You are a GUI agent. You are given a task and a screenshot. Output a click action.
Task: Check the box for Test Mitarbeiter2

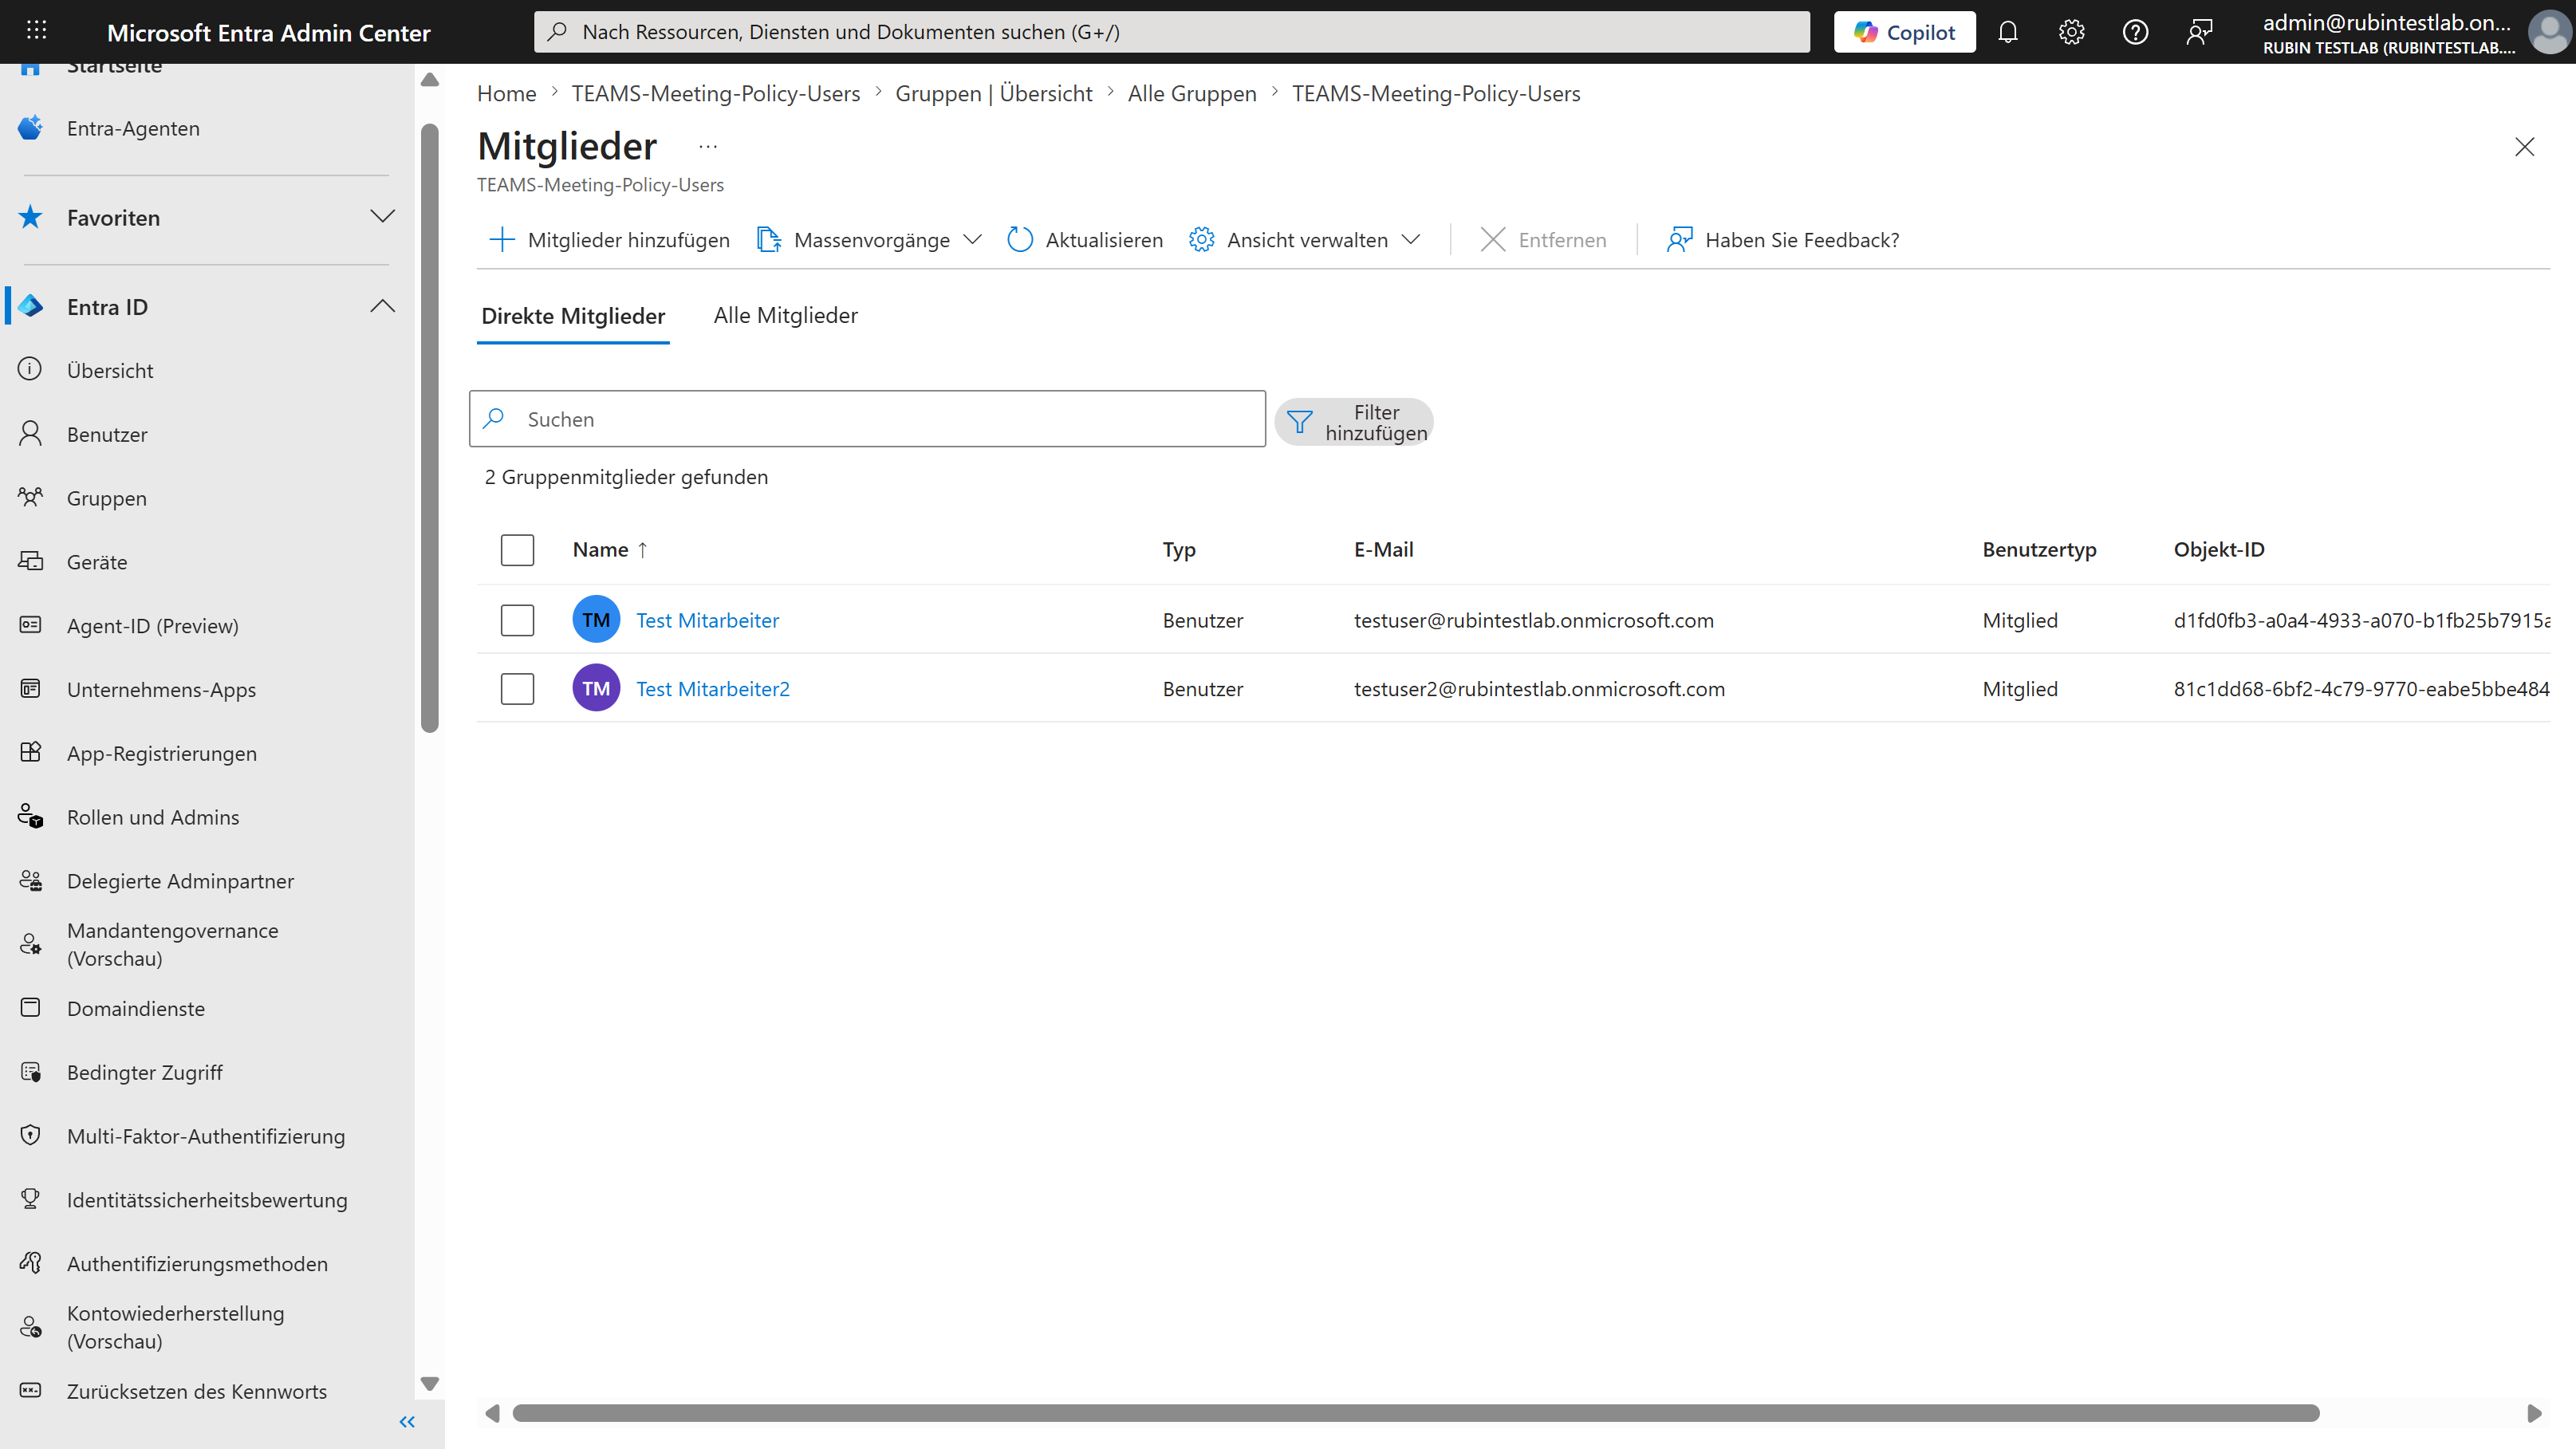pos(517,689)
